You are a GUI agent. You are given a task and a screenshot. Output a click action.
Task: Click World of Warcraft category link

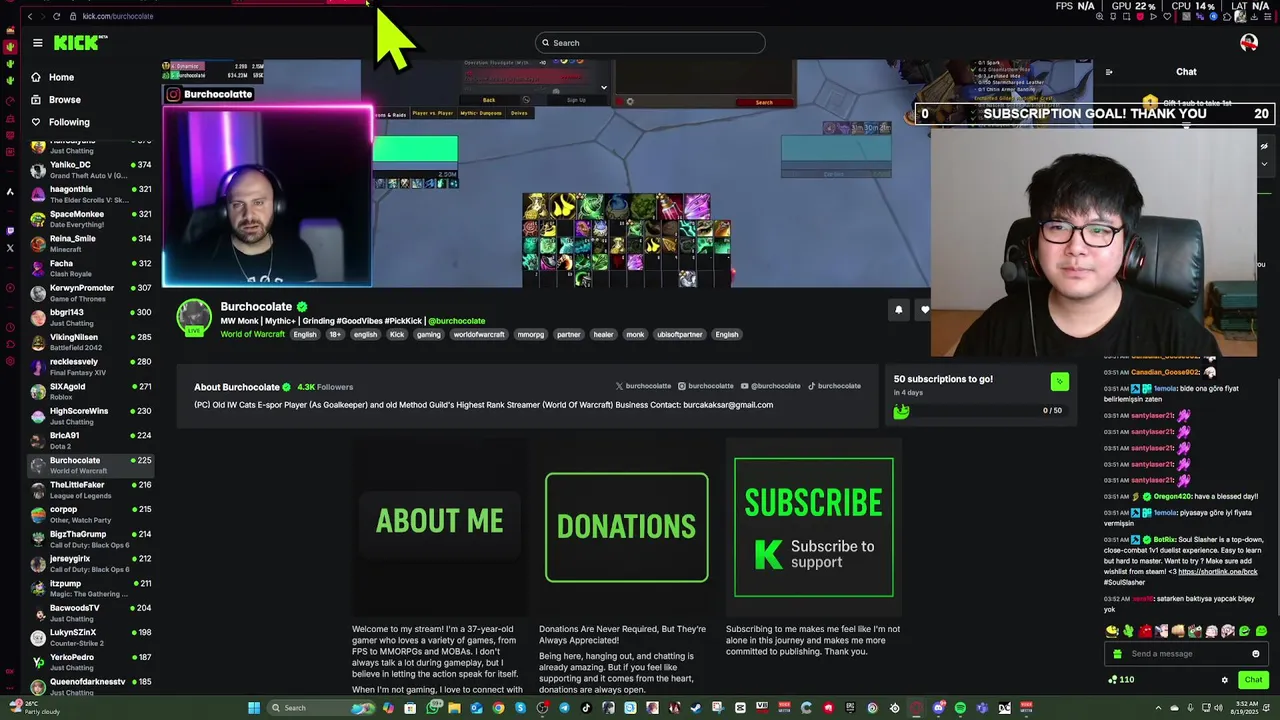coord(252,334)
